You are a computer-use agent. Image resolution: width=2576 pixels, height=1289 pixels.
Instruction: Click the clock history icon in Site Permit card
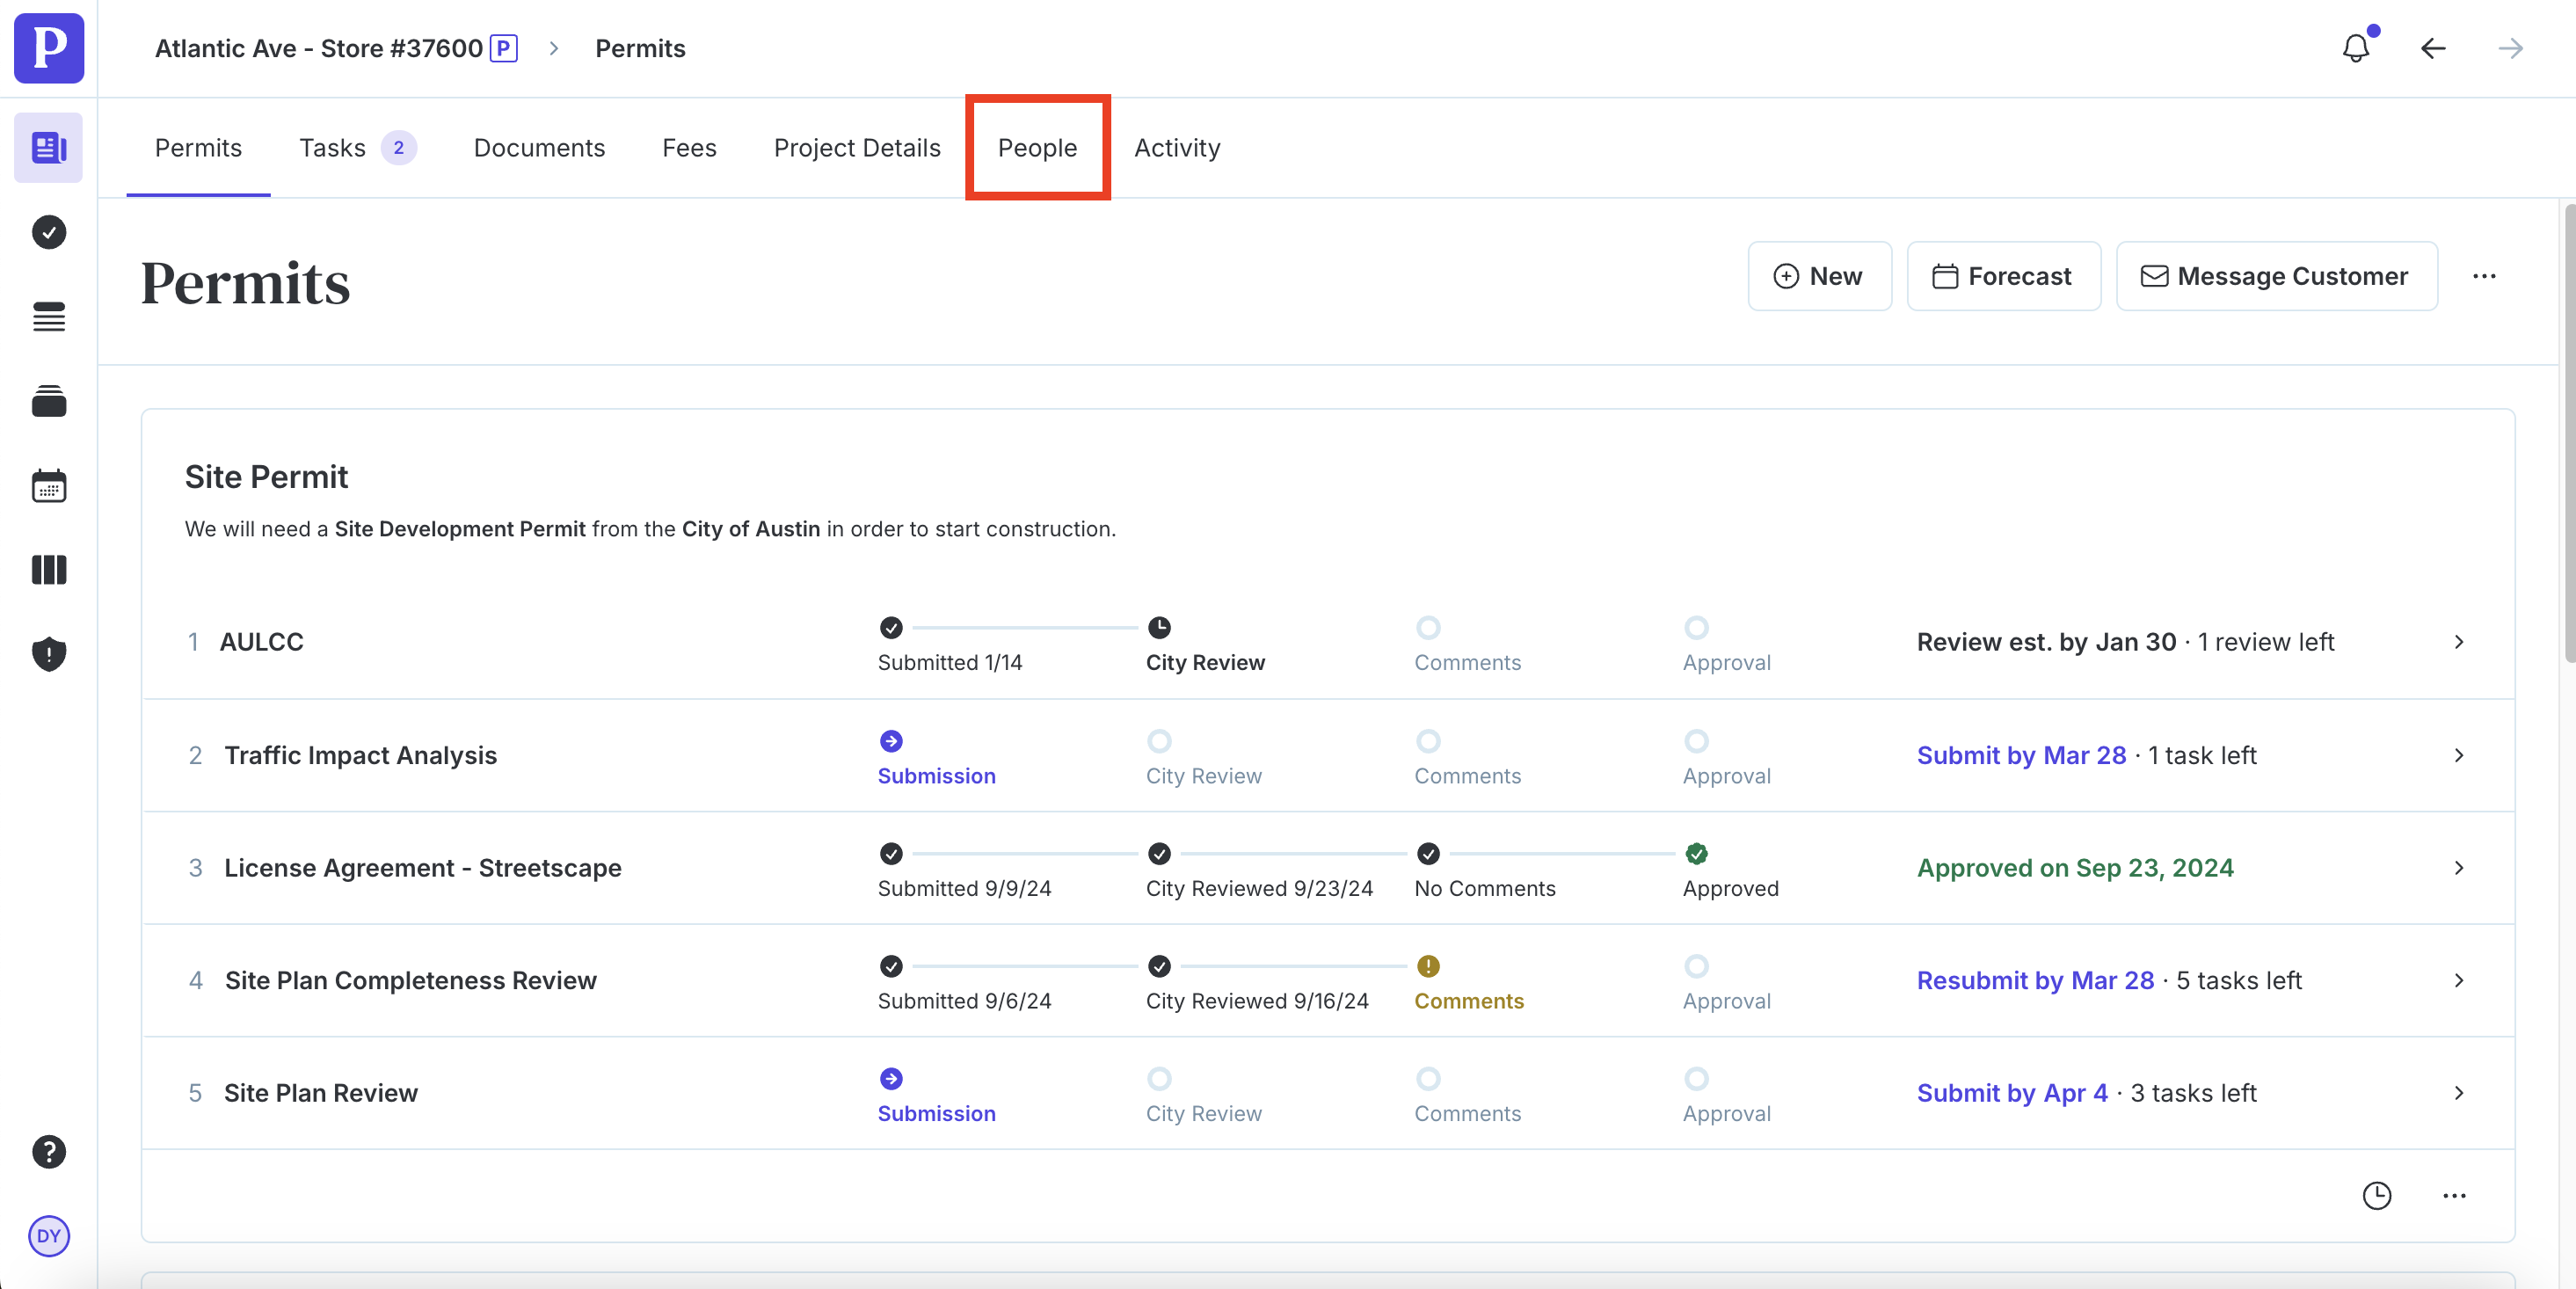tap(2376, 1195)
